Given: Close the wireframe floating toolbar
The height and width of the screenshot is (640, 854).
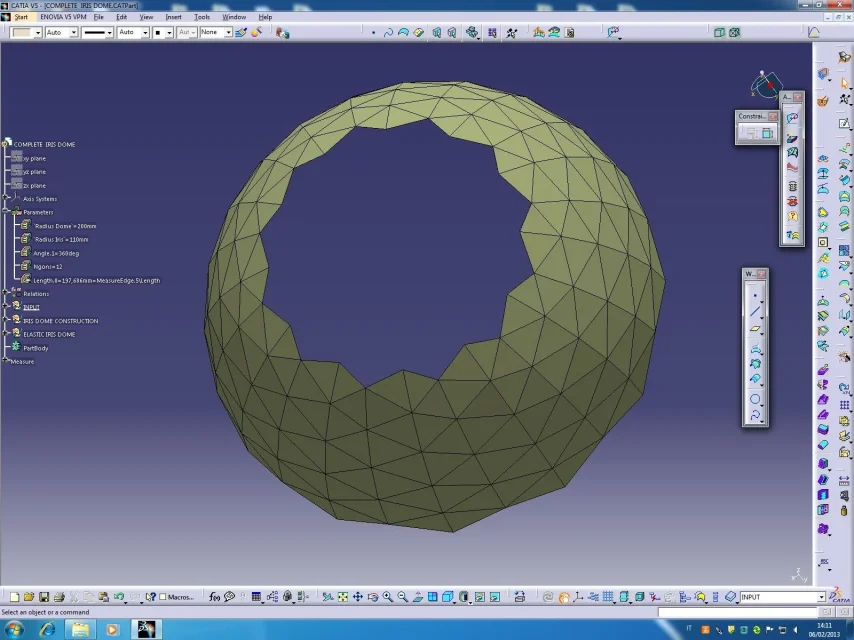Looking at the screenshot, I should [761, 274].
